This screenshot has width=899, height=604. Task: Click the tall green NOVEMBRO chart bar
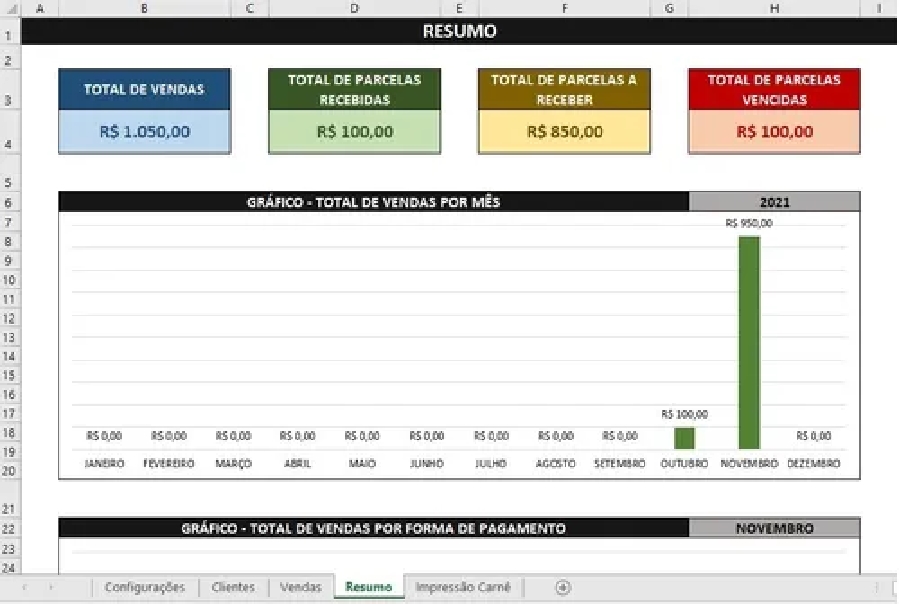749,342
